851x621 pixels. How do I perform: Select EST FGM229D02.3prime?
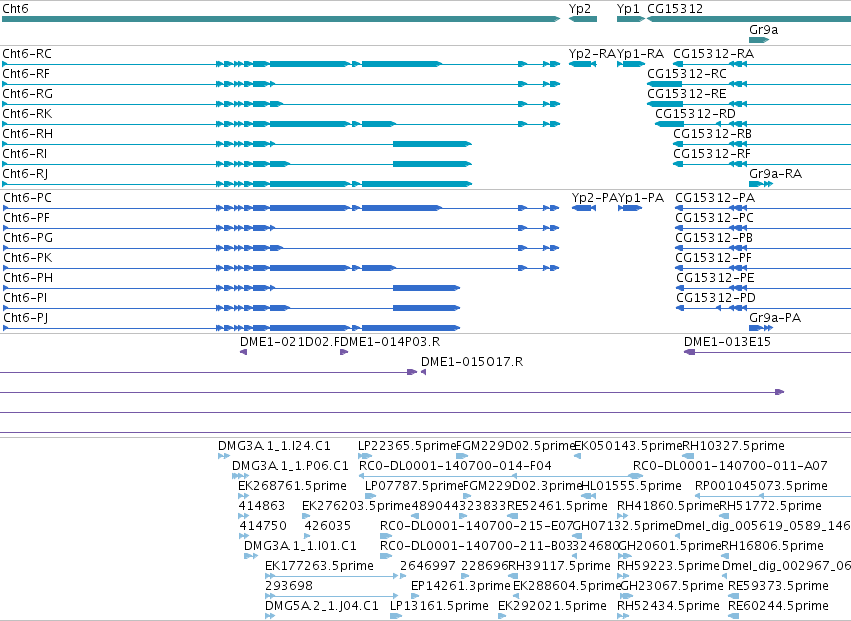pos(522,486)
